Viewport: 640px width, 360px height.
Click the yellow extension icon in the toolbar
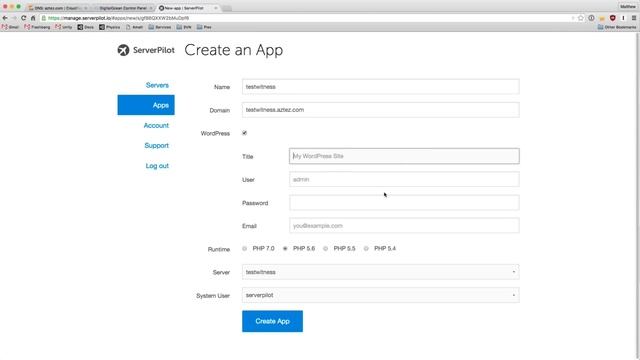[x=602, y=18]
